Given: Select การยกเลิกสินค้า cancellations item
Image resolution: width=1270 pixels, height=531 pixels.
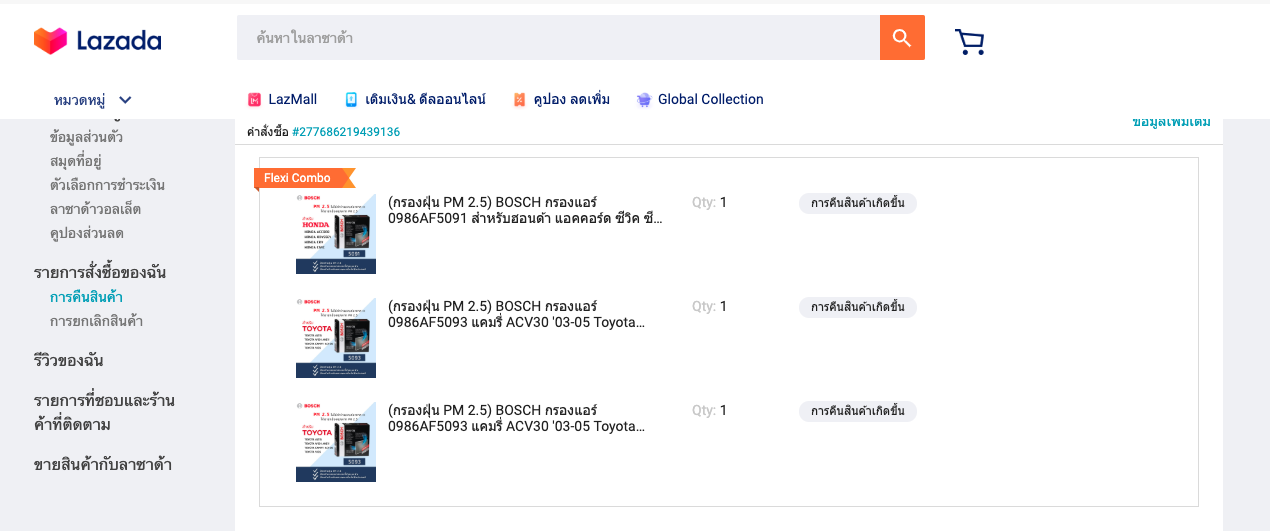Looking at the screenshot, I should (96, 321).
